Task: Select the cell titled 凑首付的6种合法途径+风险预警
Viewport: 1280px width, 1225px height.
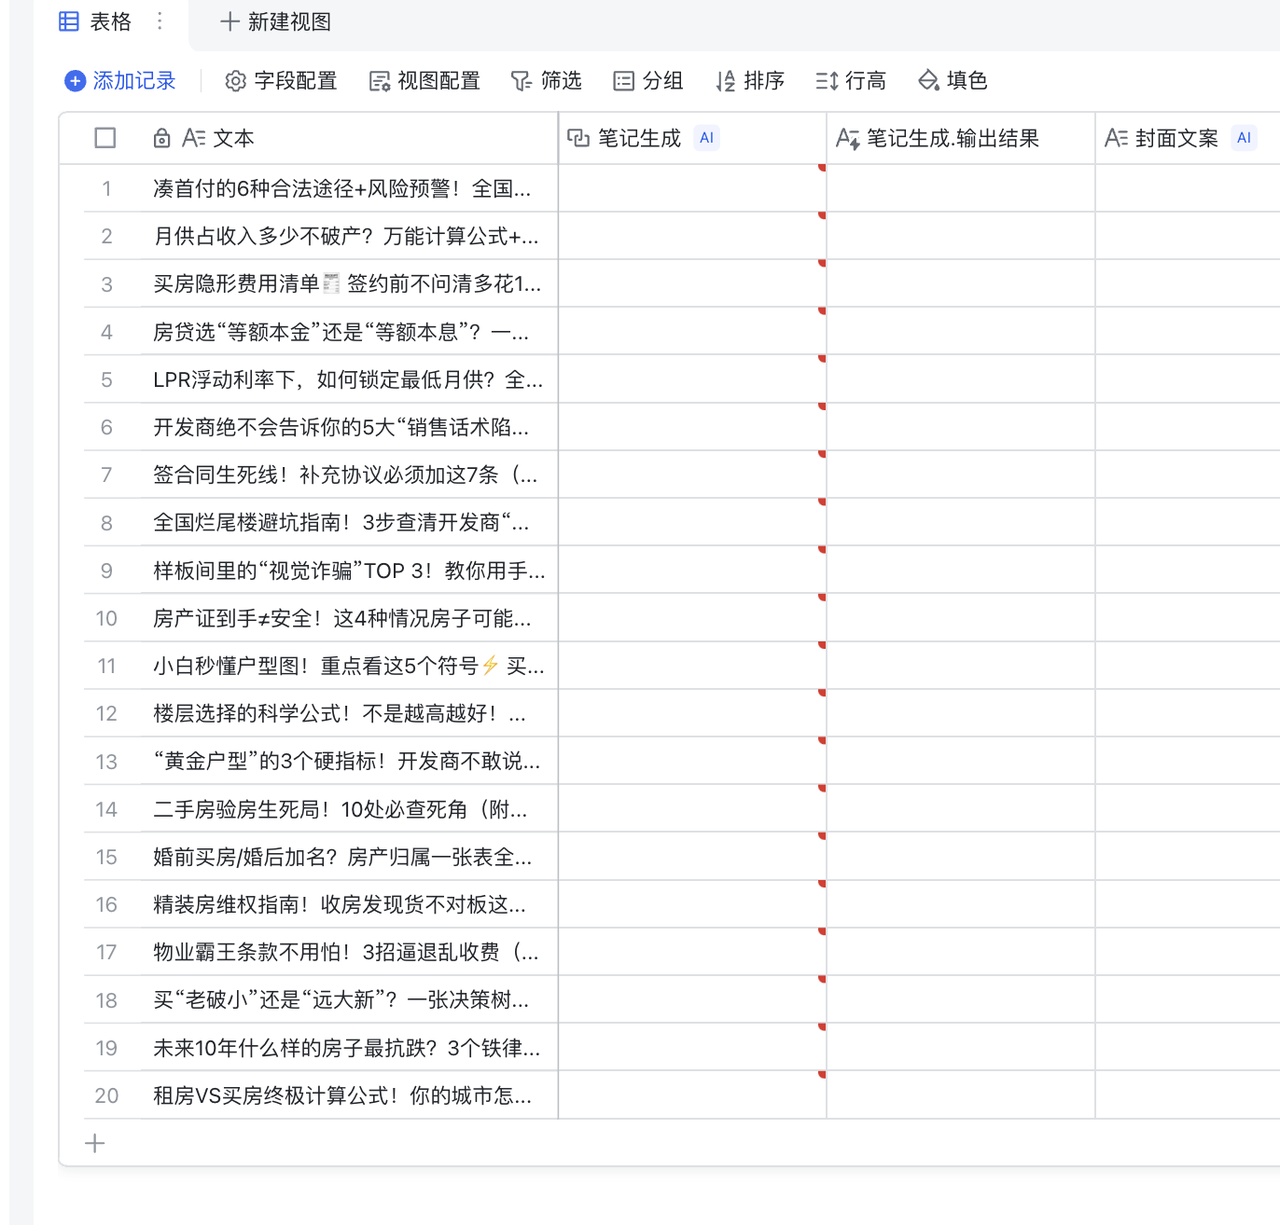Action: 345,188
